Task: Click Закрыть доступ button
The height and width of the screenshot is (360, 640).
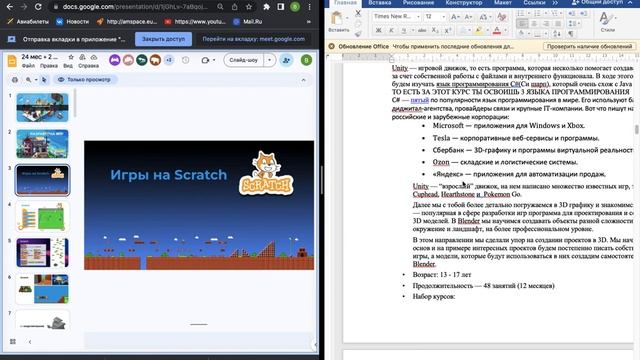Action: pyautogui.click(x=163, y=39)
